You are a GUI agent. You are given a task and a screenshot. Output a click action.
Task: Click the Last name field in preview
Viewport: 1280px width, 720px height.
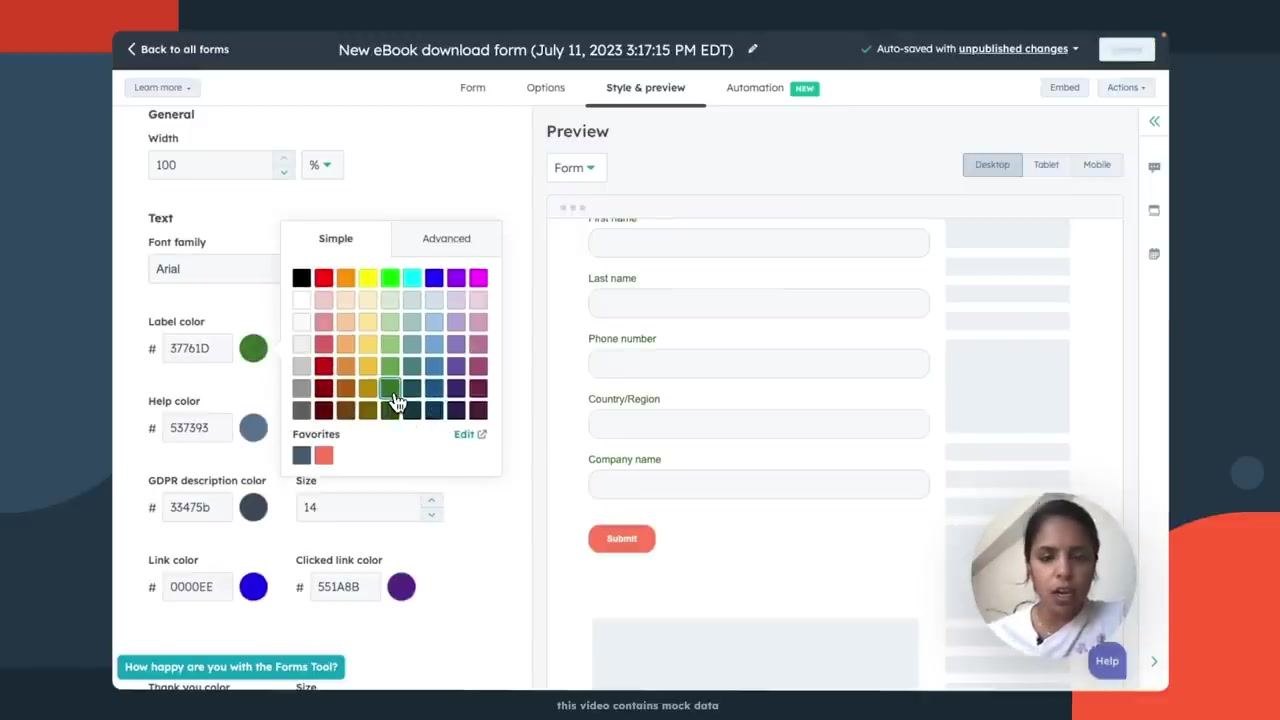coord(759,303)
